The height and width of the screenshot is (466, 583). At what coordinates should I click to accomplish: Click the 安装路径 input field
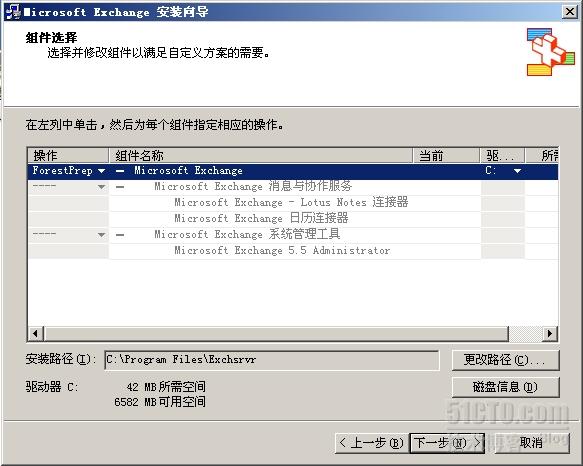click(x=272, y=360)
